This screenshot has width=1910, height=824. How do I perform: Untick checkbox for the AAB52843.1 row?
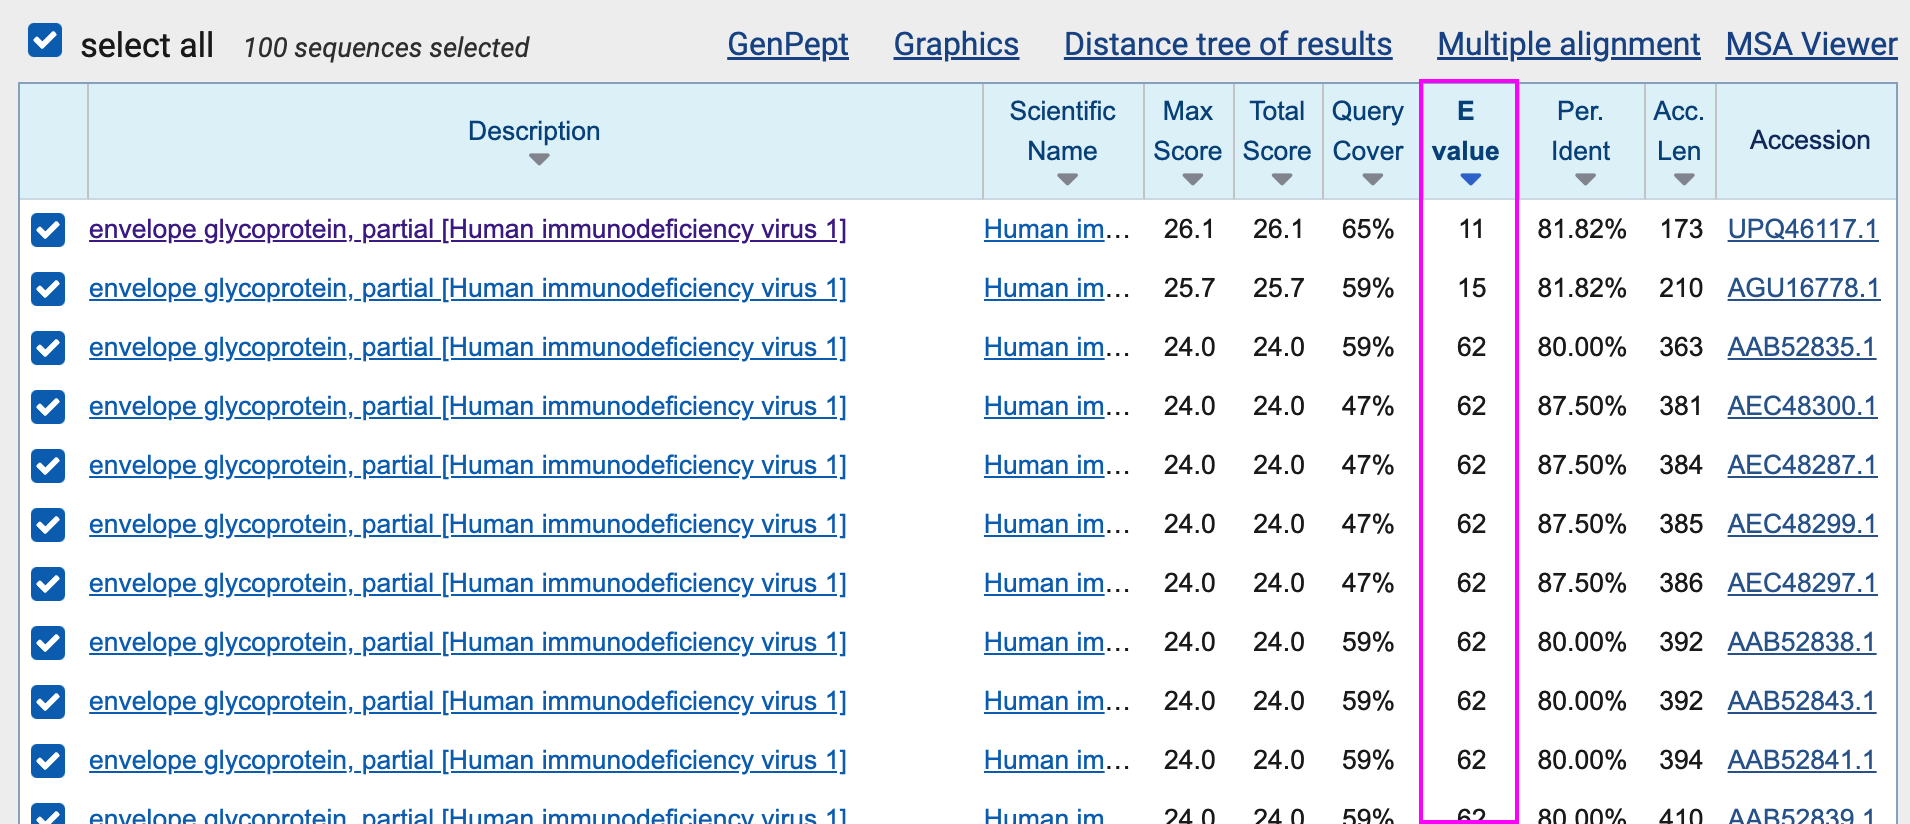pos(48,702)
